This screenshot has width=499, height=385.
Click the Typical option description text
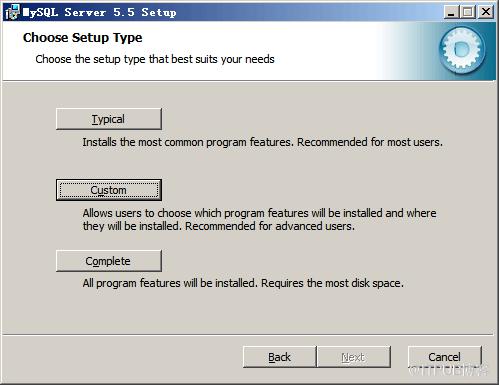pyautogui.click(x=263, y=142)
